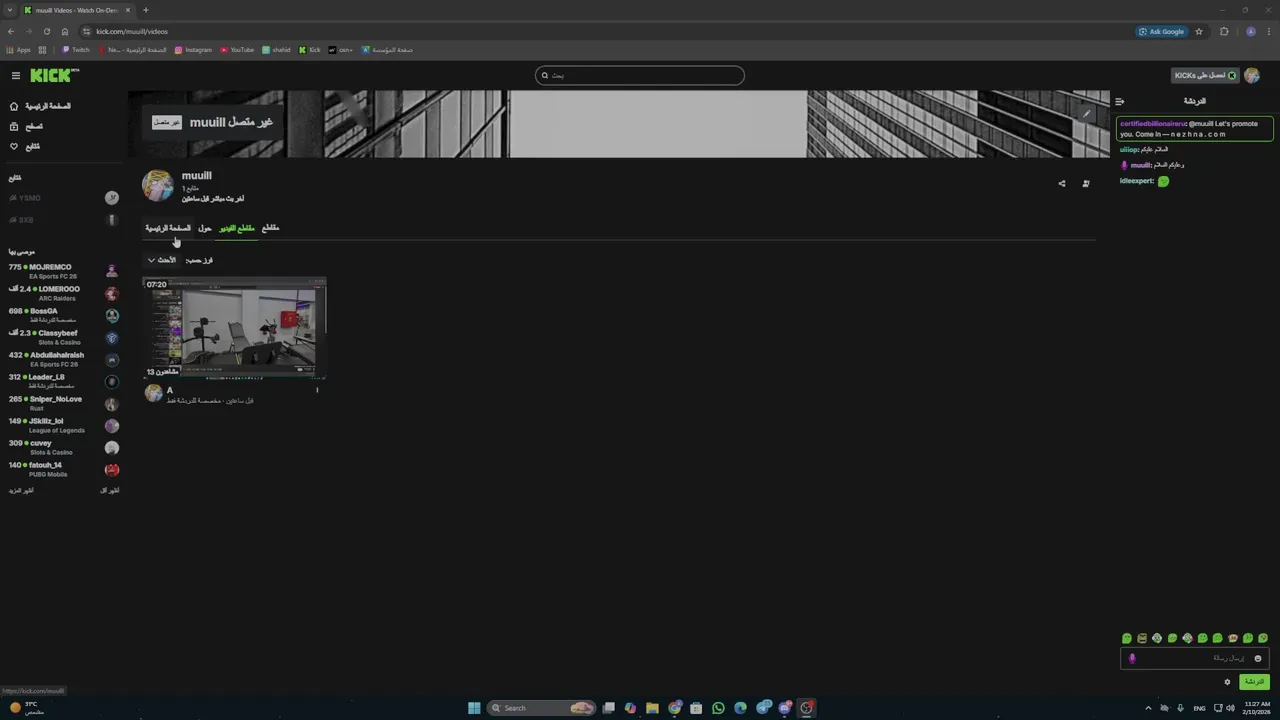Image resolution: width=1280 pixels, height=720 pixels.
Task: Switch to channel Home tab
Action: tap(167, 228)
